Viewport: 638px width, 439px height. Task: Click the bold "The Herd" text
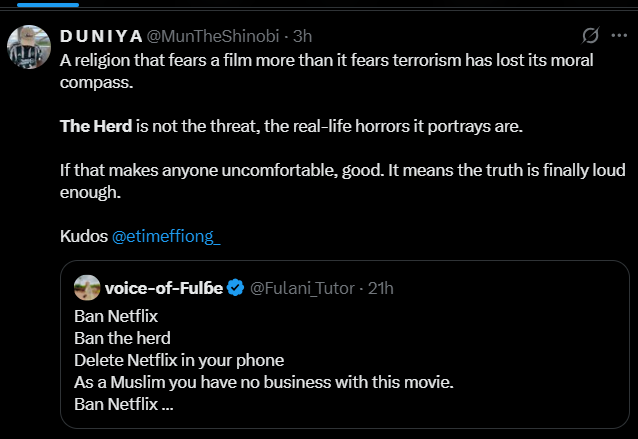tap(96, 126)
